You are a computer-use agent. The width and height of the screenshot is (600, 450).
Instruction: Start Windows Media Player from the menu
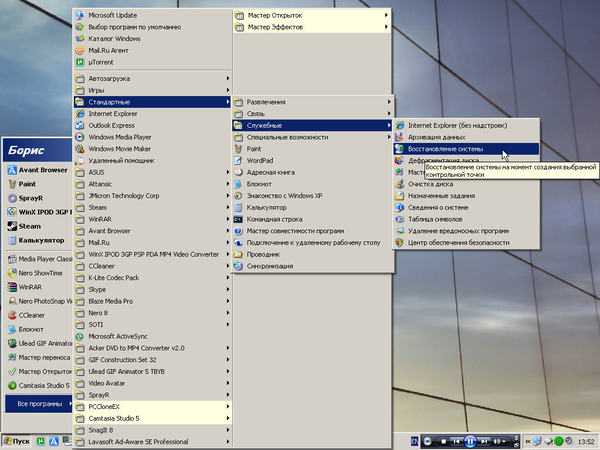[152, 137]
